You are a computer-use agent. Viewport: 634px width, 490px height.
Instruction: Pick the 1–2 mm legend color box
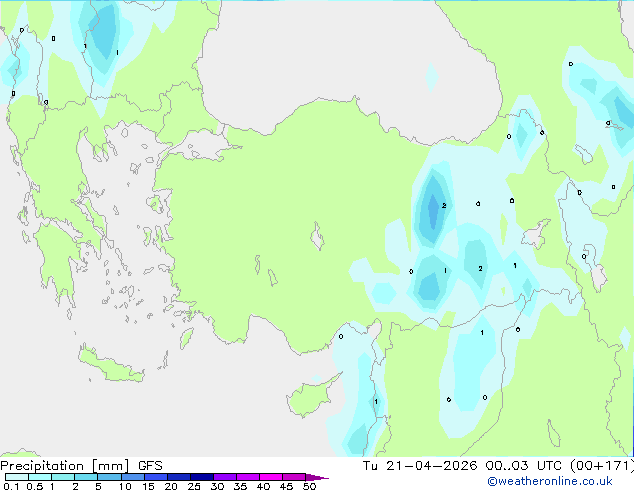pyautogui.click(x=63, y=477)
